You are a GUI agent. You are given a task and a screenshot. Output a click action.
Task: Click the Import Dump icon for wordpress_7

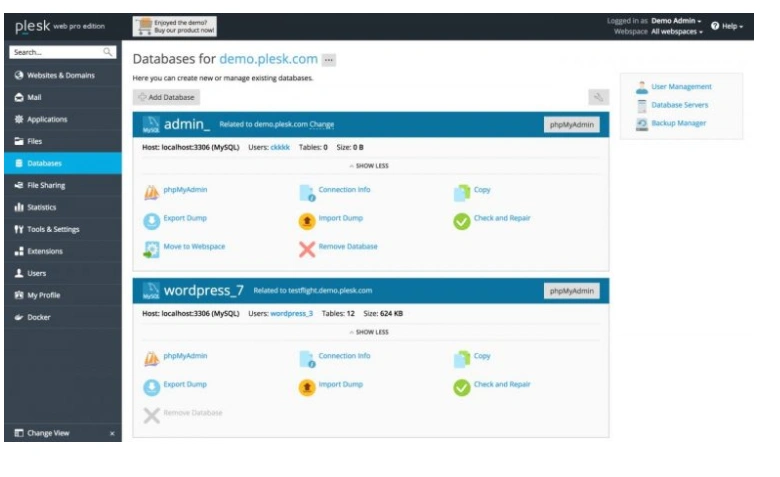pos(307,387)
